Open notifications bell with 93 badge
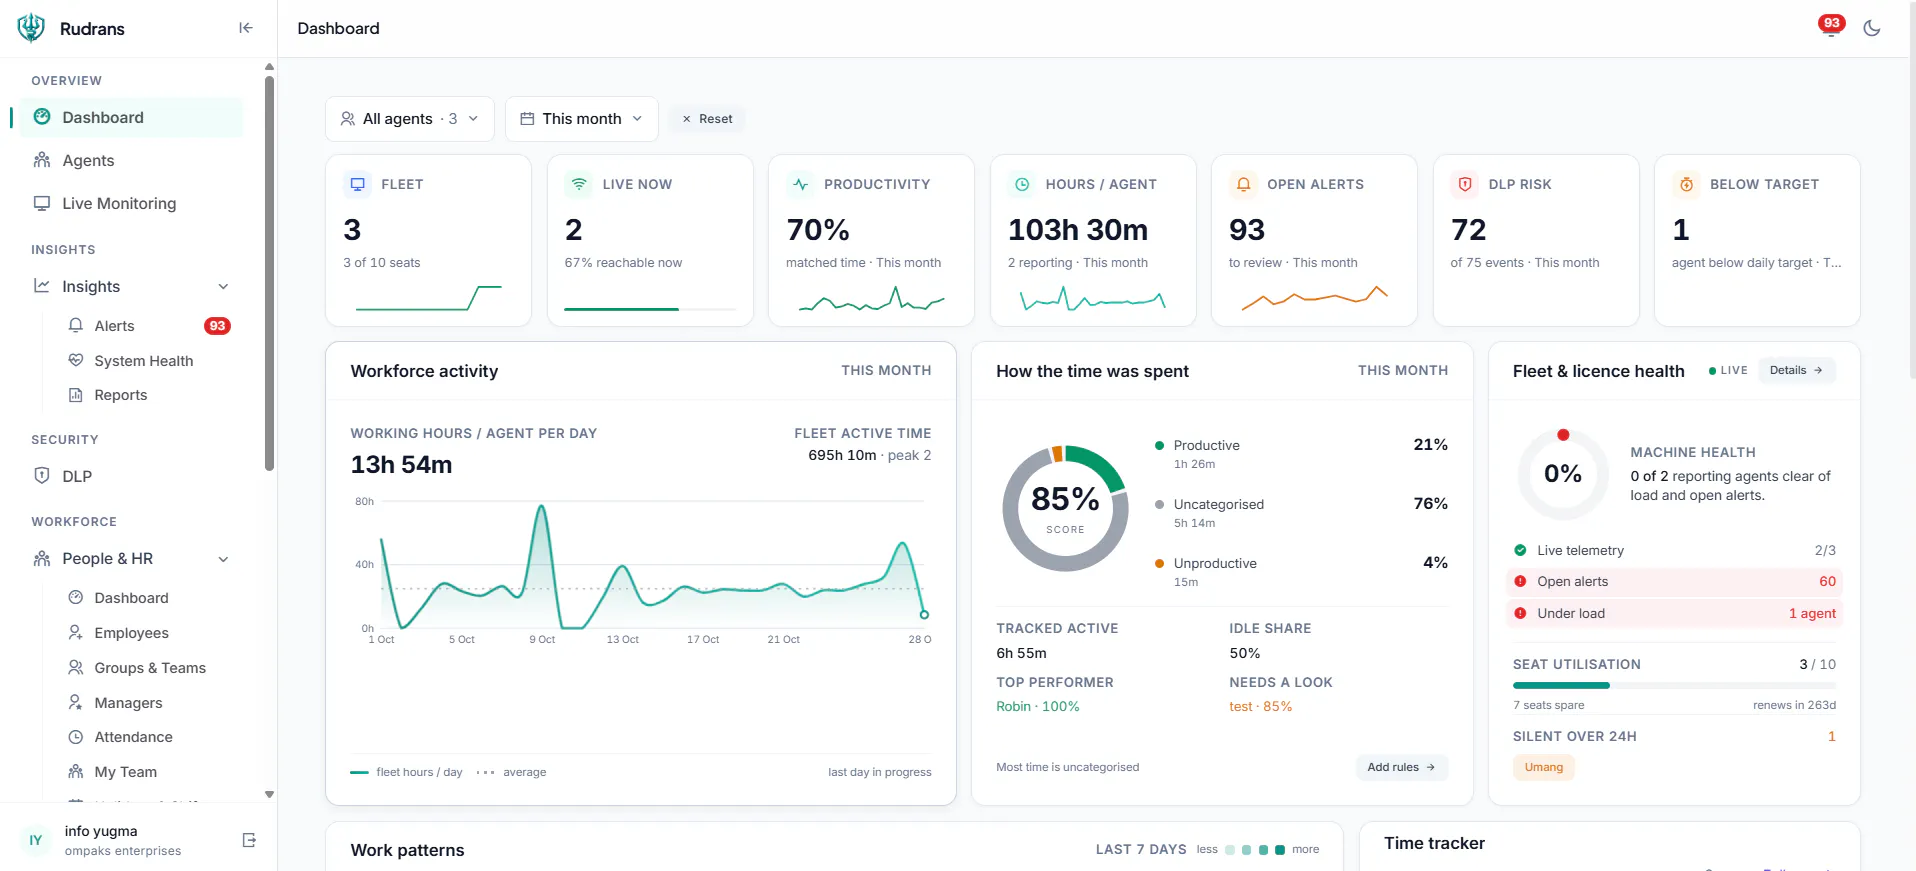This screenshot has height=871, width=1916. (1830, 27)
